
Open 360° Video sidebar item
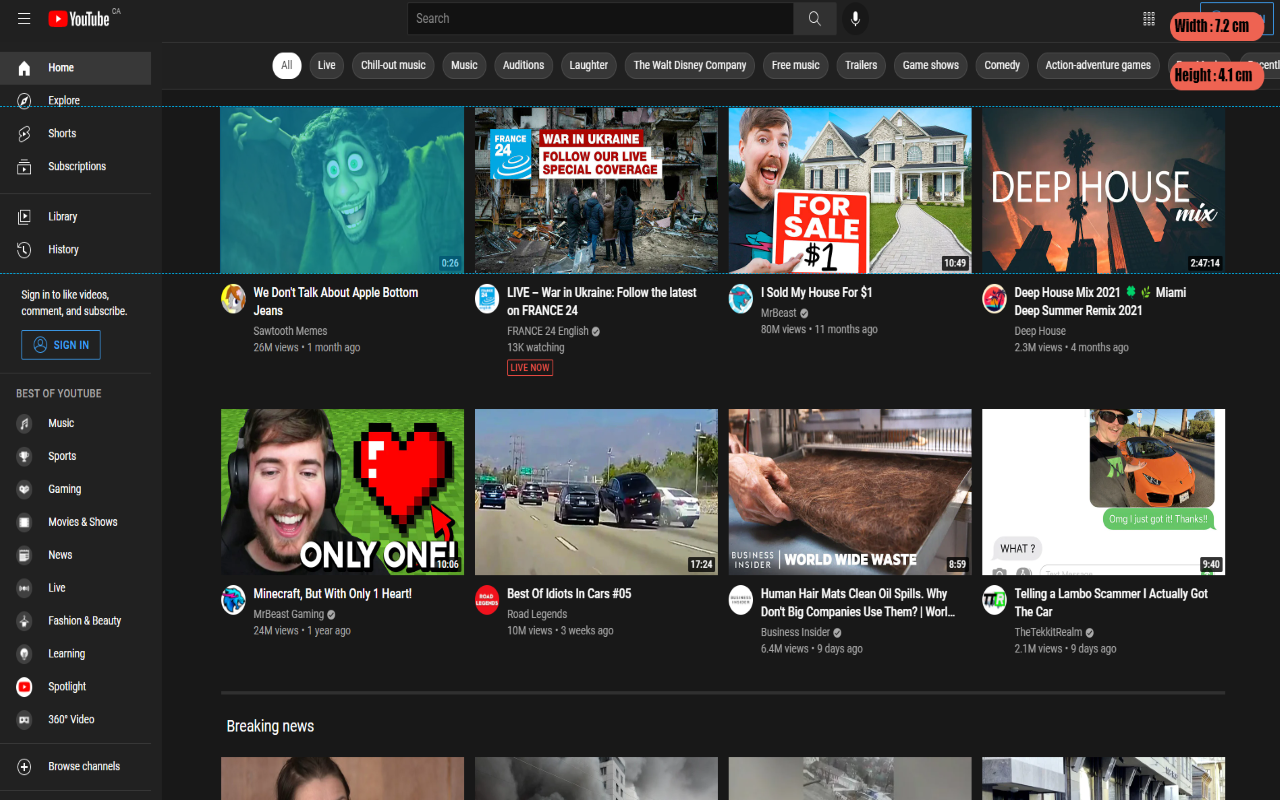[75, 720]
